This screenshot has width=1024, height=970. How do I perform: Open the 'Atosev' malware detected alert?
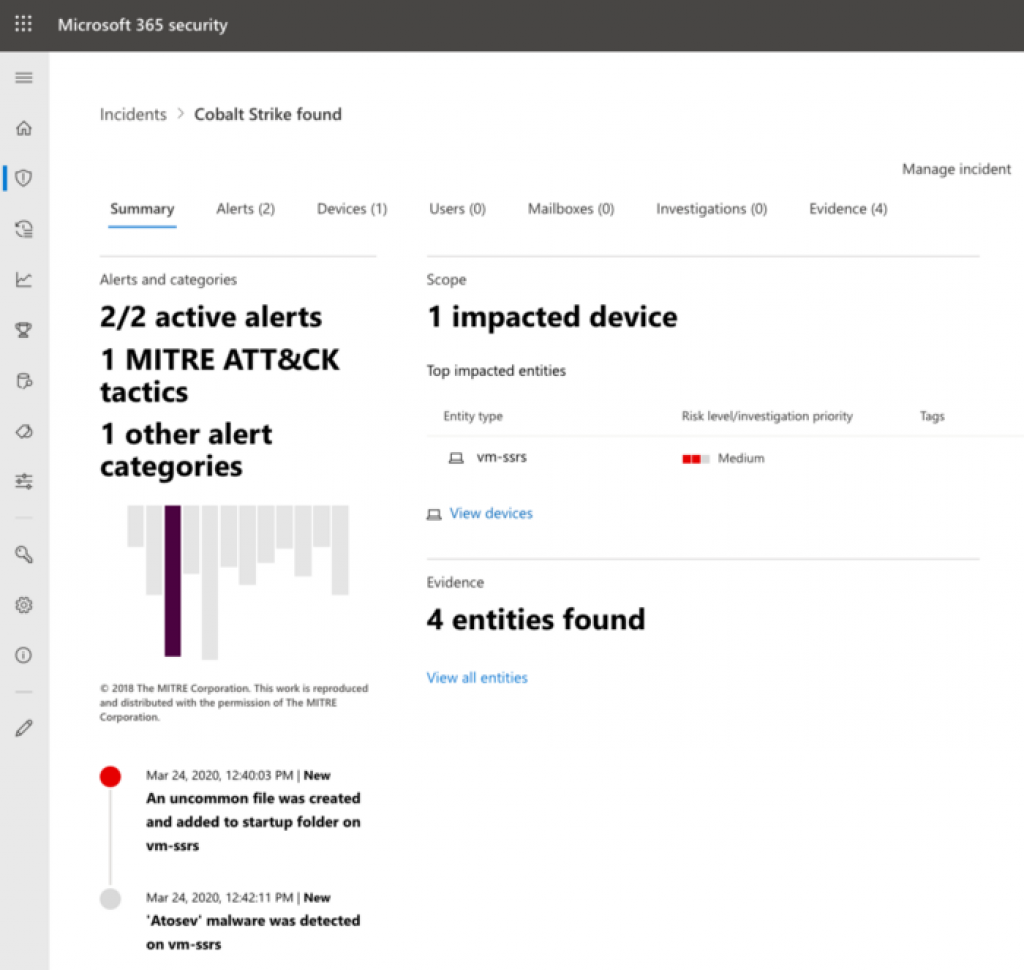point(253,932)
